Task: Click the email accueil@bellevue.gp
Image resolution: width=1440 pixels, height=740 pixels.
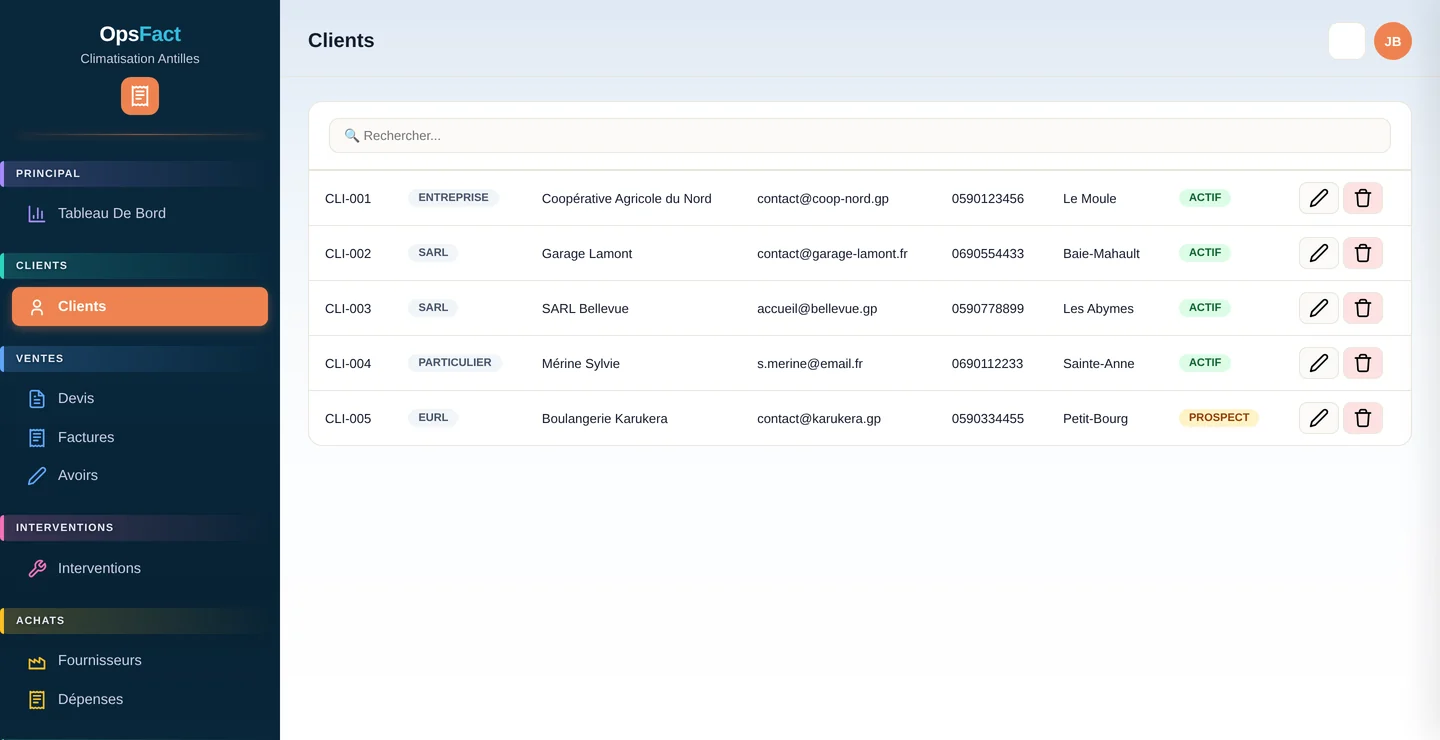Action: [x=817, y=309]
